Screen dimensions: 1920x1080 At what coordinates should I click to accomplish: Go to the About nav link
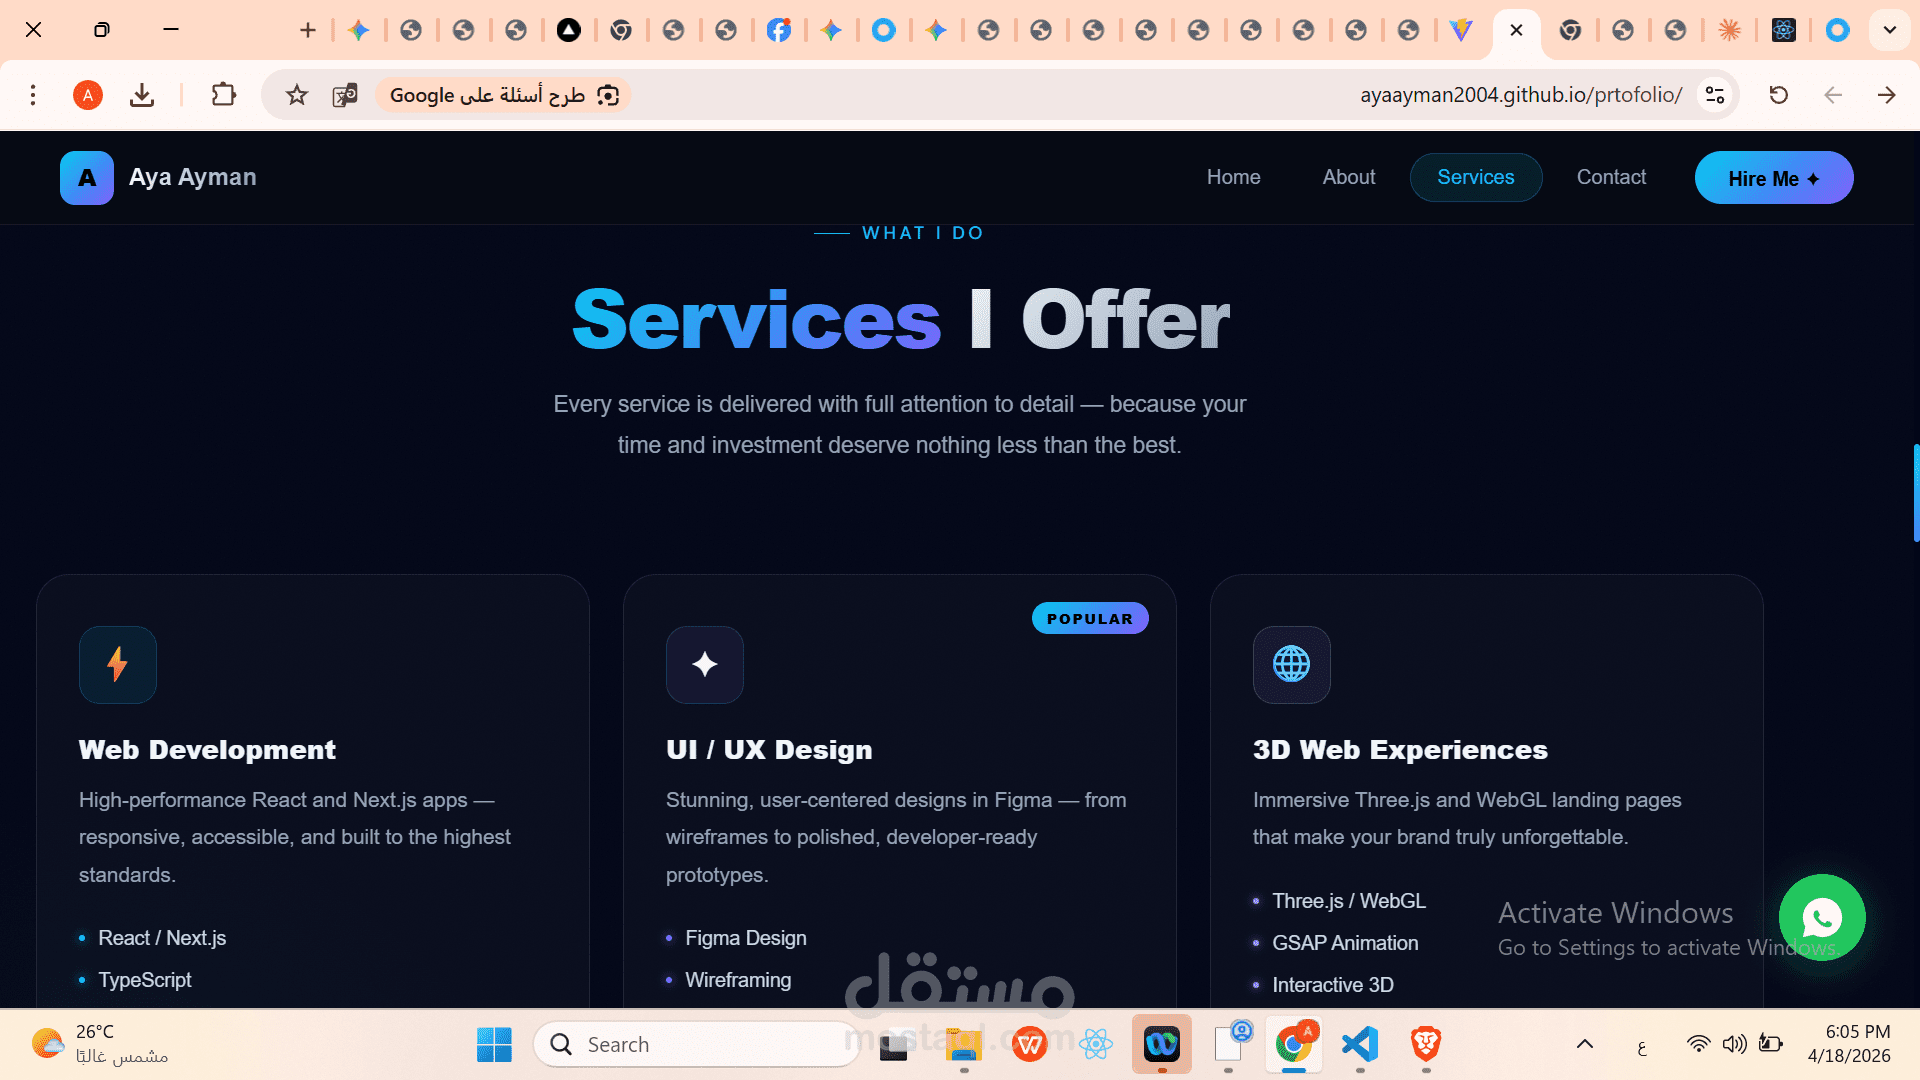pos(1348,177)
